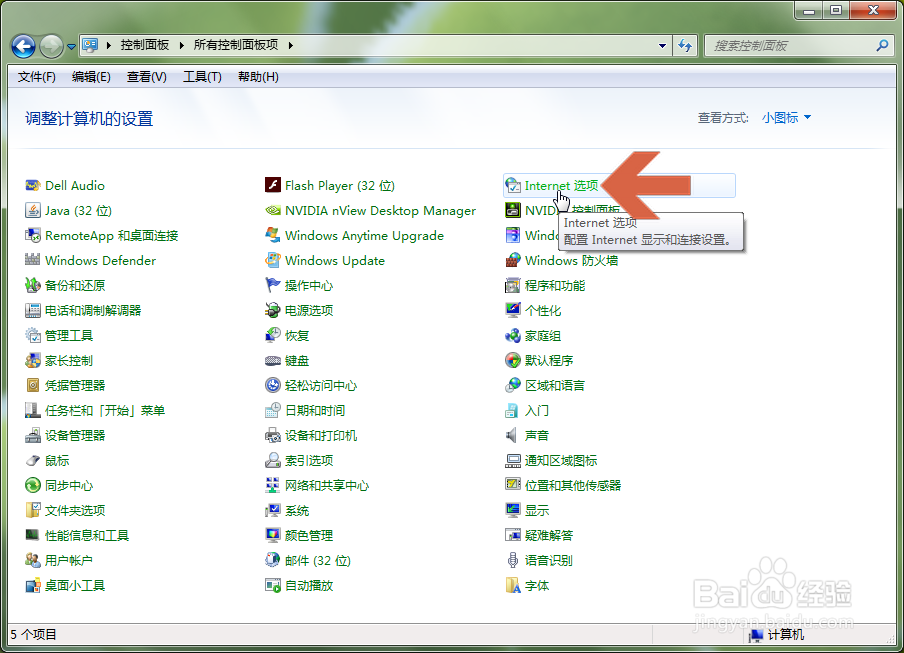The height and width of the screenshot is (653, 904).
Task: Go back with the Back button
Action: coord(24,46)
